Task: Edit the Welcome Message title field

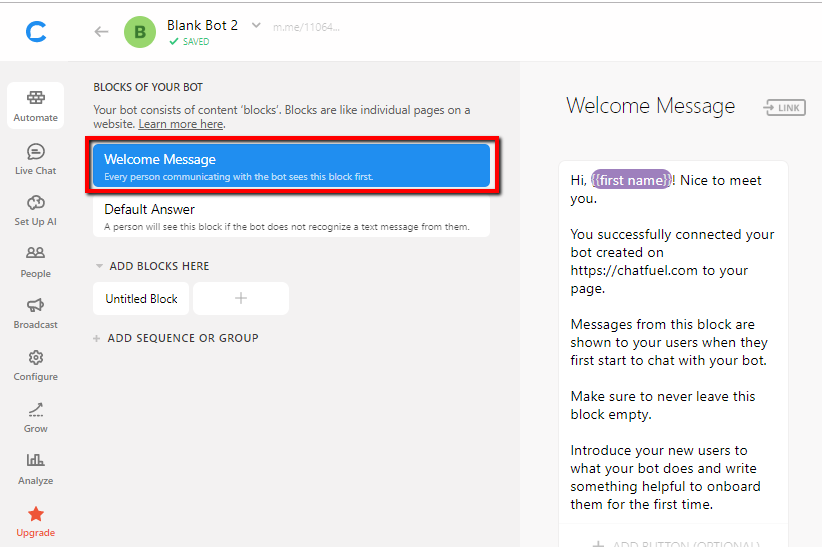Action: (651, 106)
